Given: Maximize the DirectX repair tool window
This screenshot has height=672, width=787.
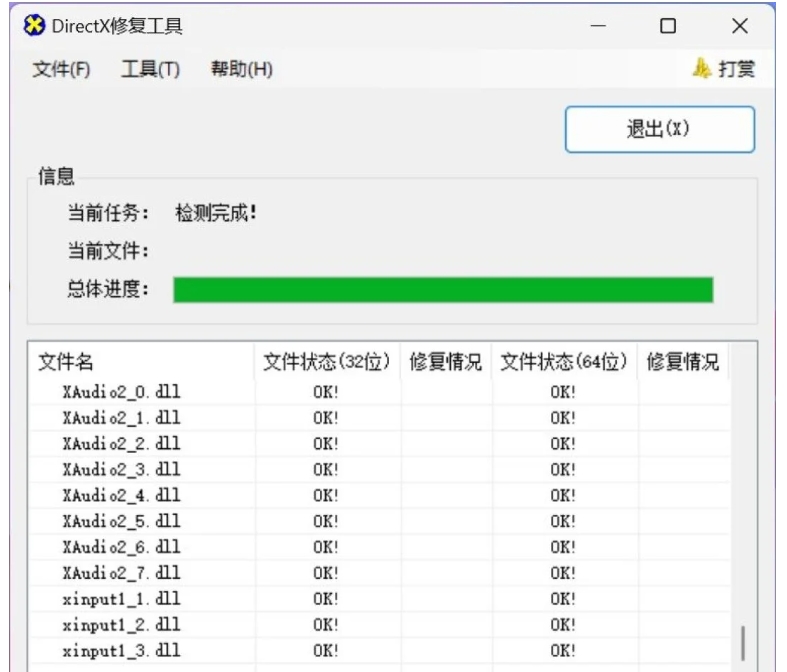Looking at the screenshot, I should coord(668,26).
